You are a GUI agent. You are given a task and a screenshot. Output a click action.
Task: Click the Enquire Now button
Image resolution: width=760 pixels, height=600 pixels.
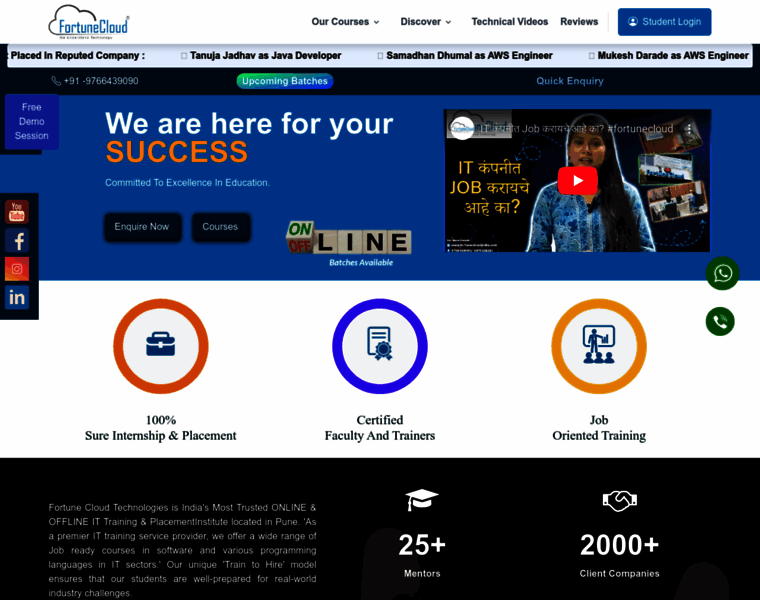pos(142,227)
